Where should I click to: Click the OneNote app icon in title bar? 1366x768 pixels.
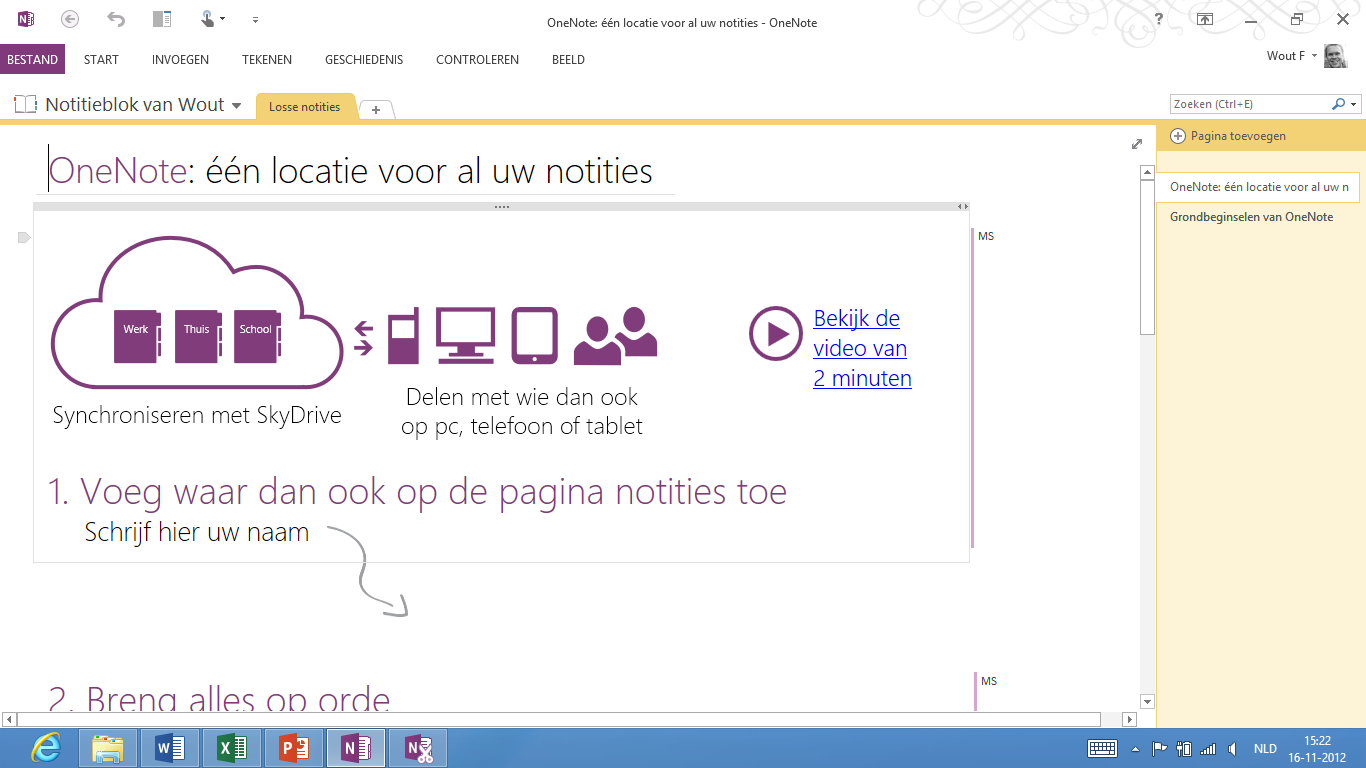pos(26,19)
